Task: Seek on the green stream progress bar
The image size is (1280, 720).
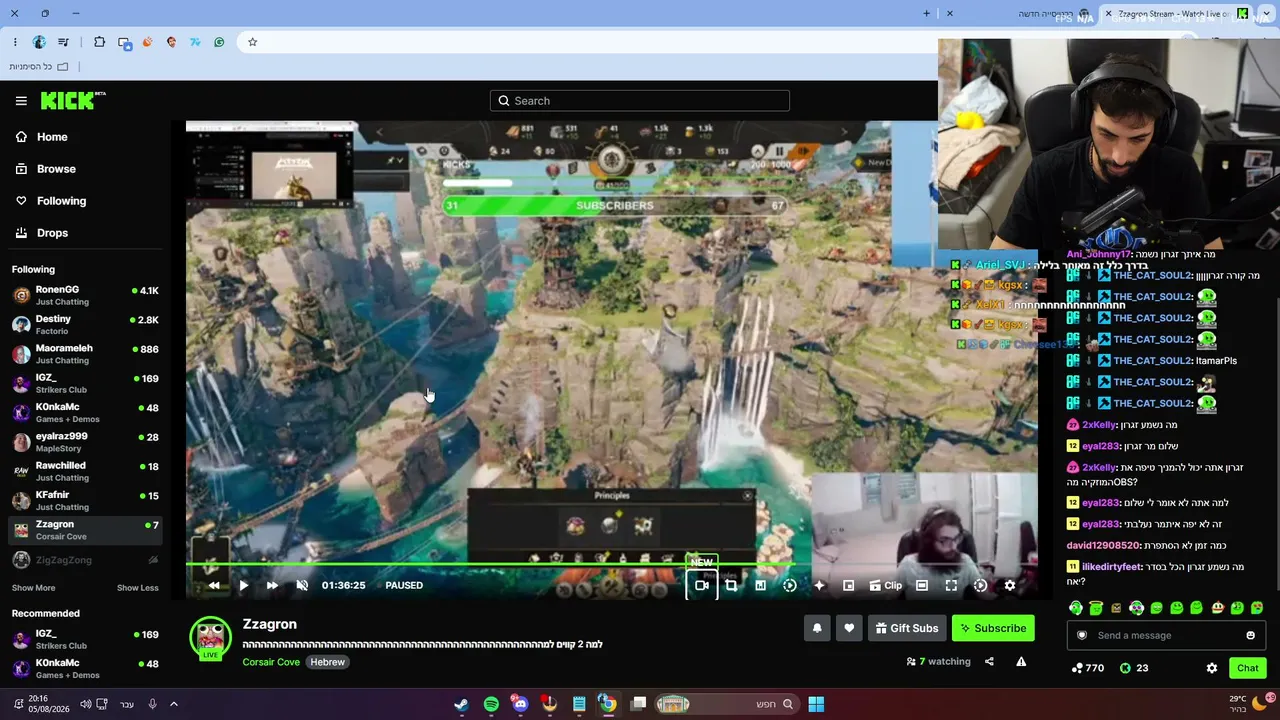Action: click(611, 564)
